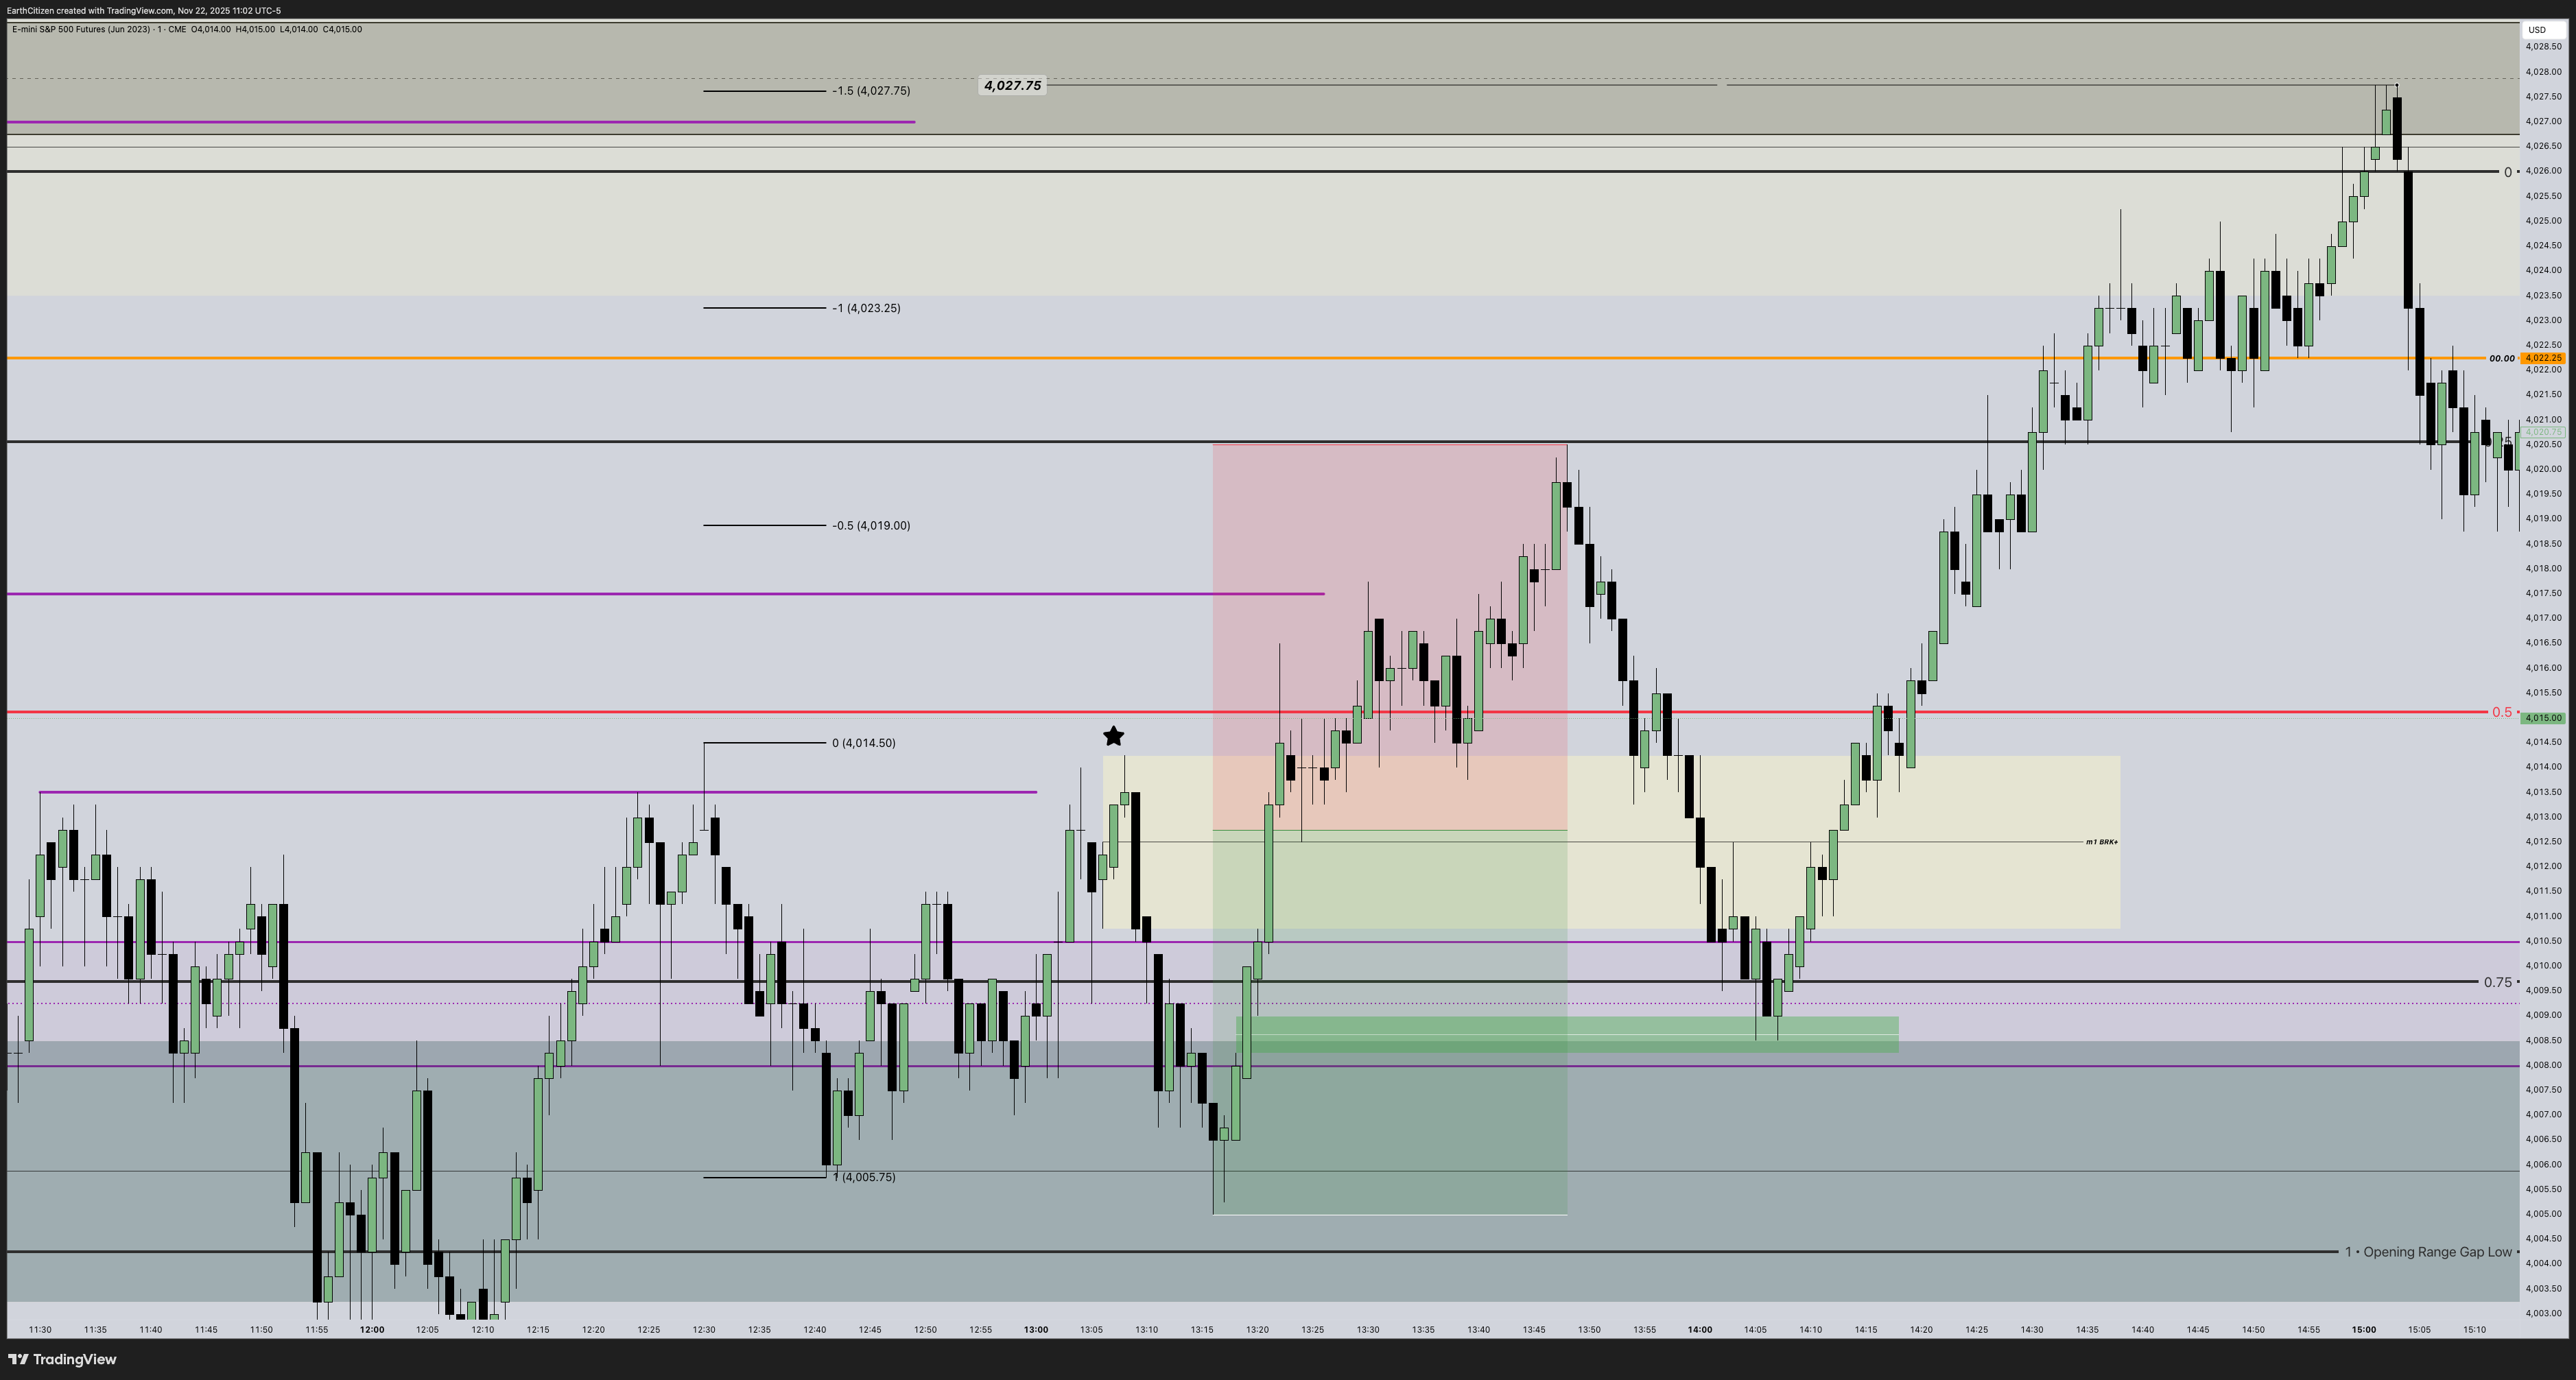
Task: Click the orange 4,022.25 price tag
Action: tap(2542, 358)
